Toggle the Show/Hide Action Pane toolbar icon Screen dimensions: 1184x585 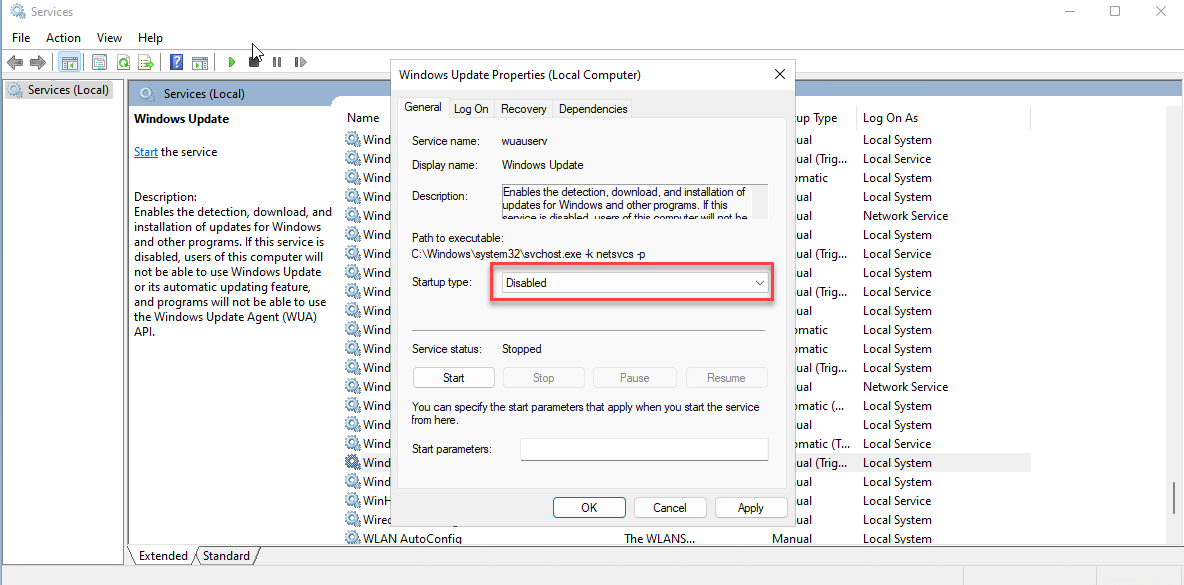[199, 62]
